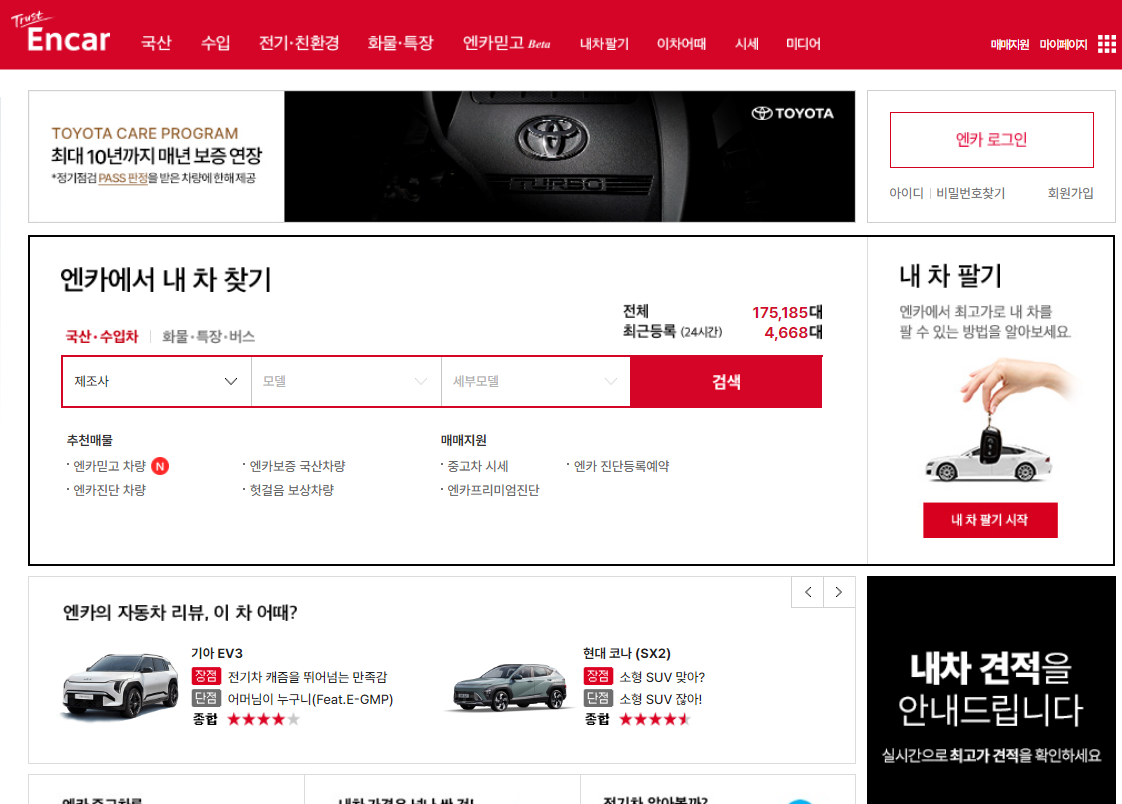
Task: Click the 엔카 로그인 button
Action: coord(992,139)
